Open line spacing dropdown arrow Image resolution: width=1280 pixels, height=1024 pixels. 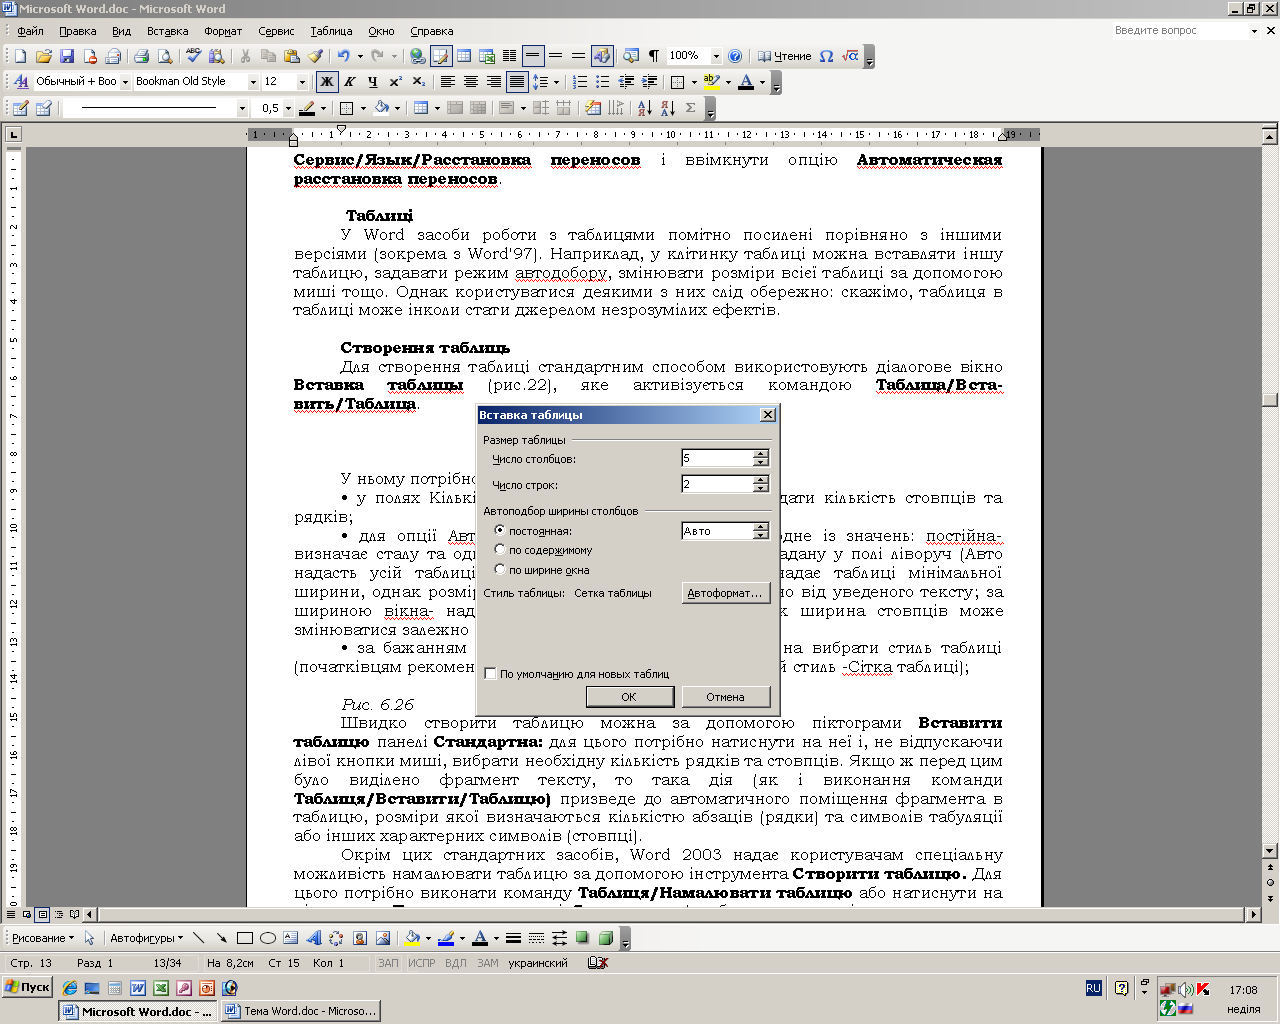click(x=554, y=82)
